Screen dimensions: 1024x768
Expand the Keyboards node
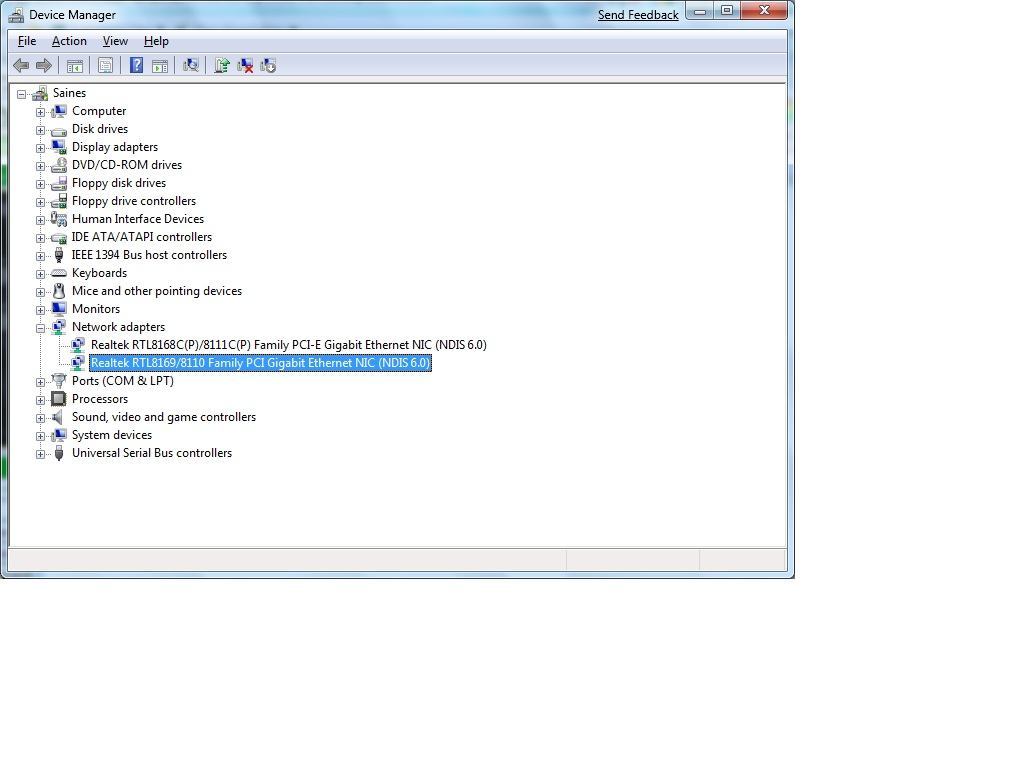(x=40, y=274)
